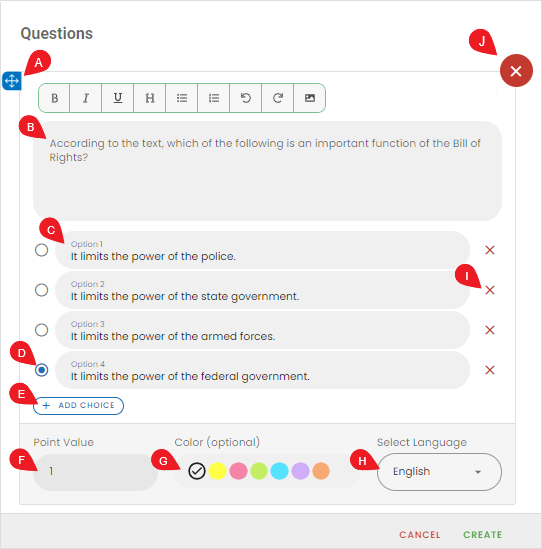Choose Option 3 radio button as the answer
Viewport: 542px width, 549px height.
point(42,330)
